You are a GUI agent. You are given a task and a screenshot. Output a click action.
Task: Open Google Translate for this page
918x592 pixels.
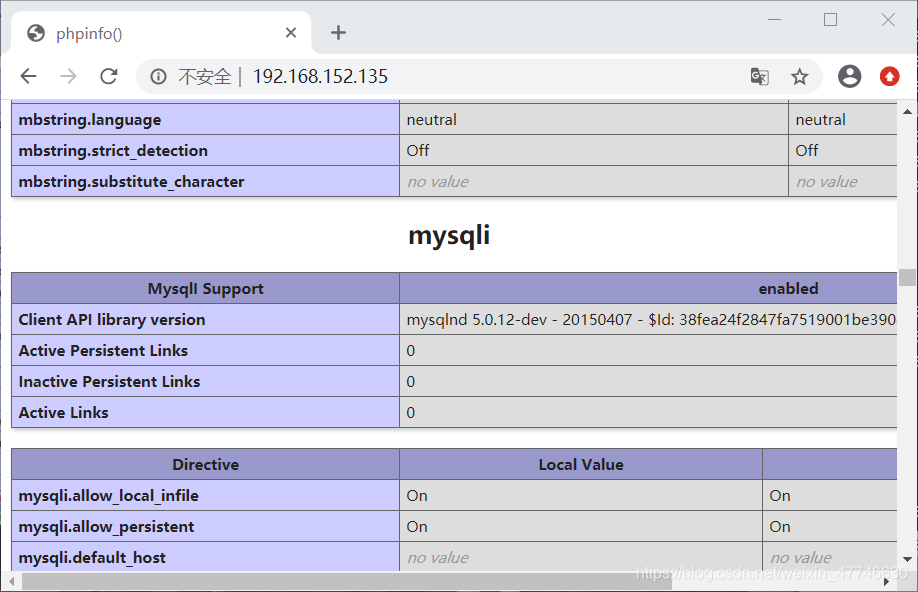tap(759, 77)
